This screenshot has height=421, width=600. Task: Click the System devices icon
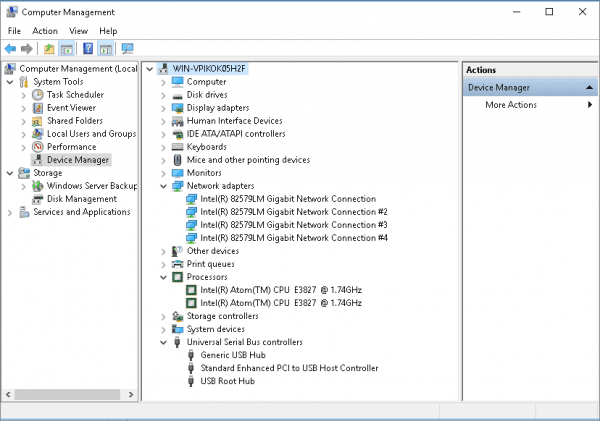[178, 329]
